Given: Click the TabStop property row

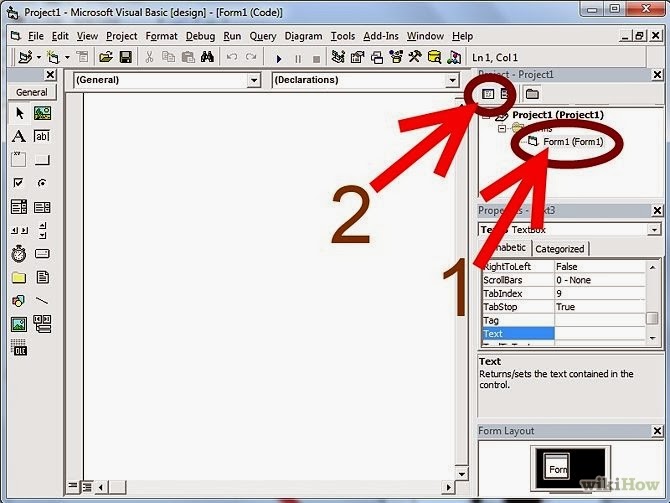Looking at the screenshot, I should 564,307.
